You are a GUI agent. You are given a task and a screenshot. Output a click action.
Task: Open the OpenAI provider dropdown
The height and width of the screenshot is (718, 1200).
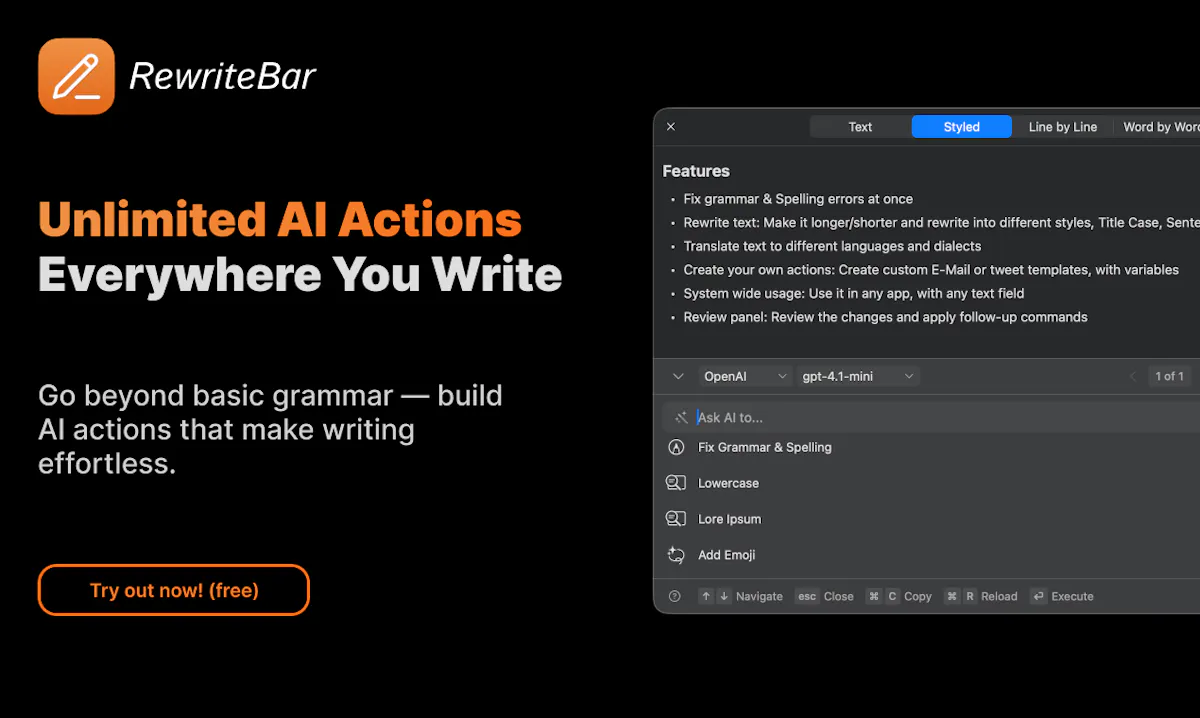744,377
